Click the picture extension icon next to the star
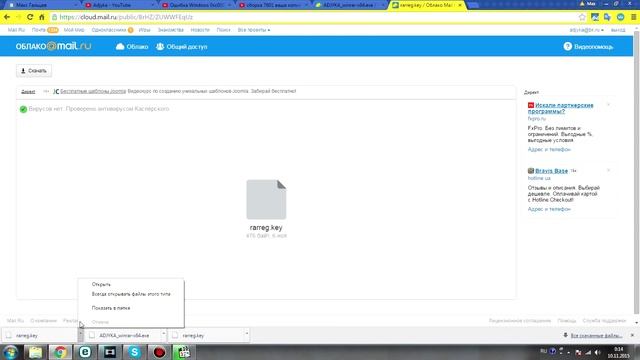Screen dimensions: 640x360 pyautogui.click(x=595, y=17)
